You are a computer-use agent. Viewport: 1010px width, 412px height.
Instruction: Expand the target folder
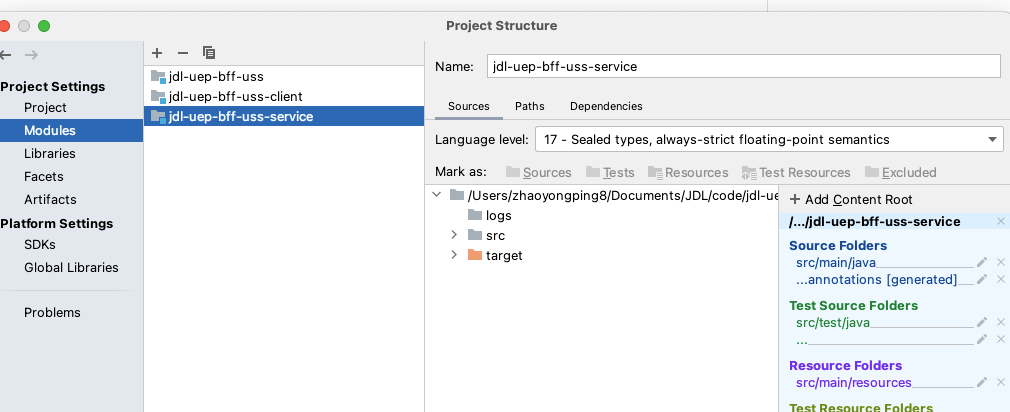pos(455,255)
